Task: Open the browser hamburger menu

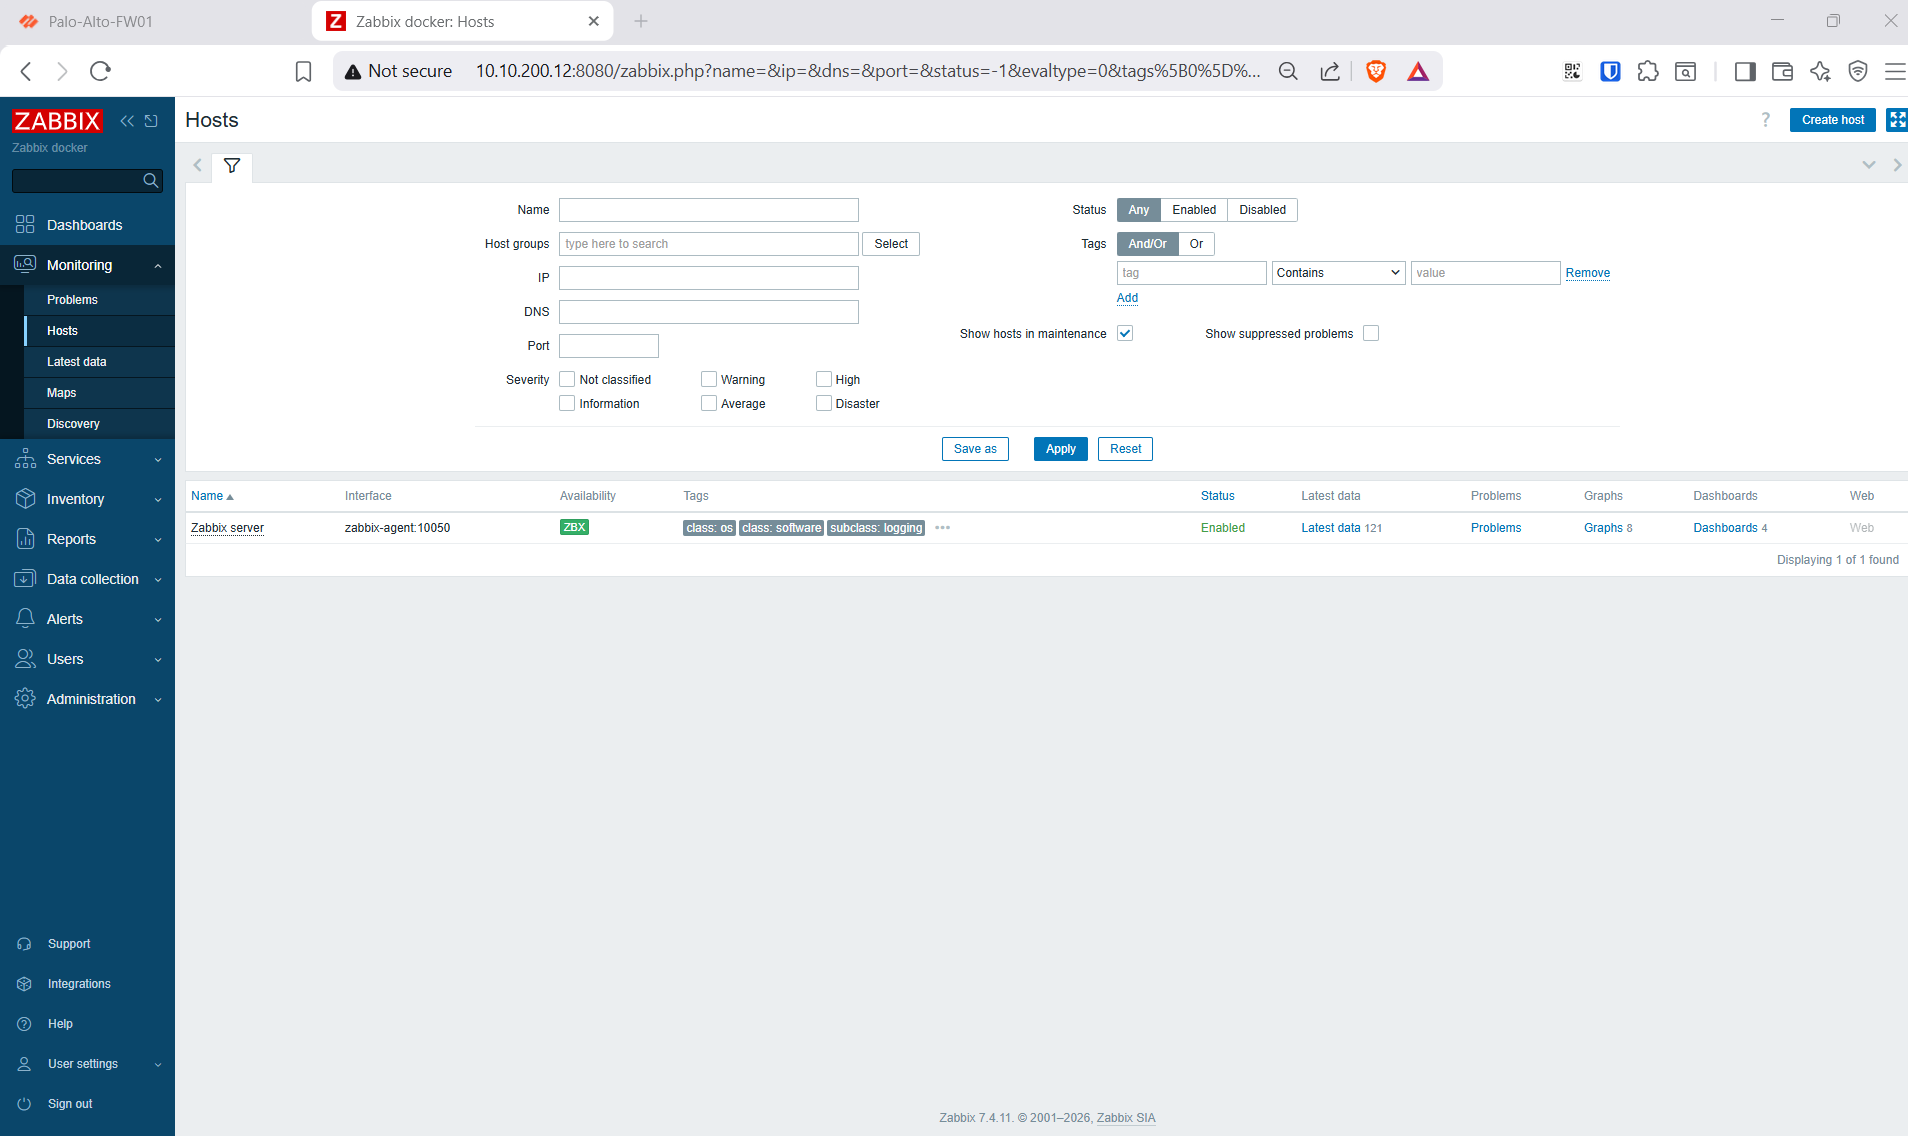Action: click(x=1895, y=71)
